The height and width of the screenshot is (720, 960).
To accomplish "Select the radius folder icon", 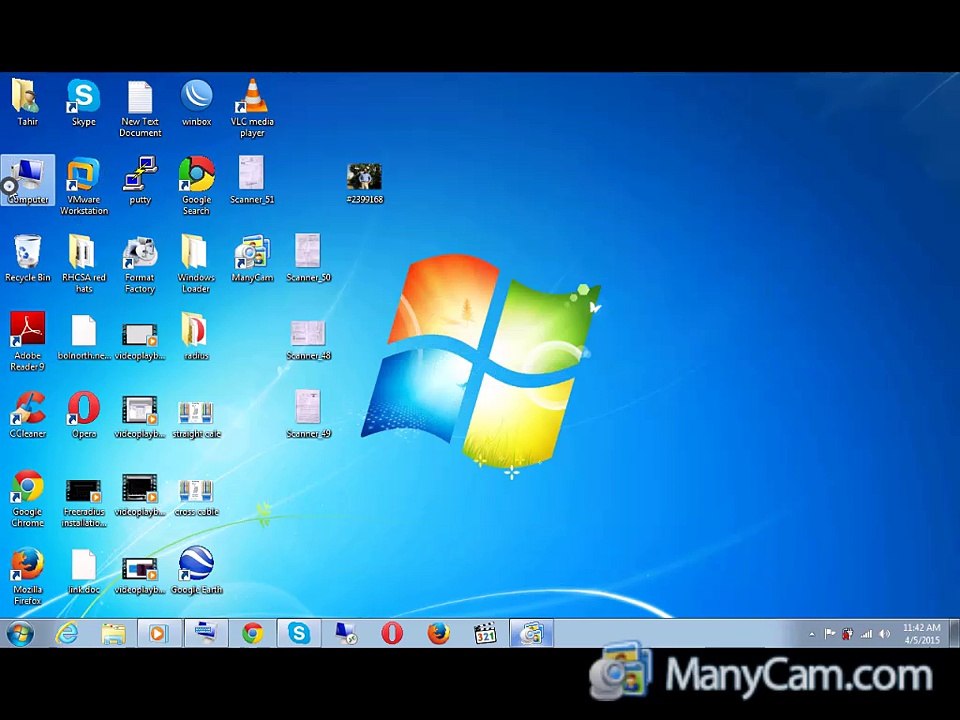I will (197, 336).
